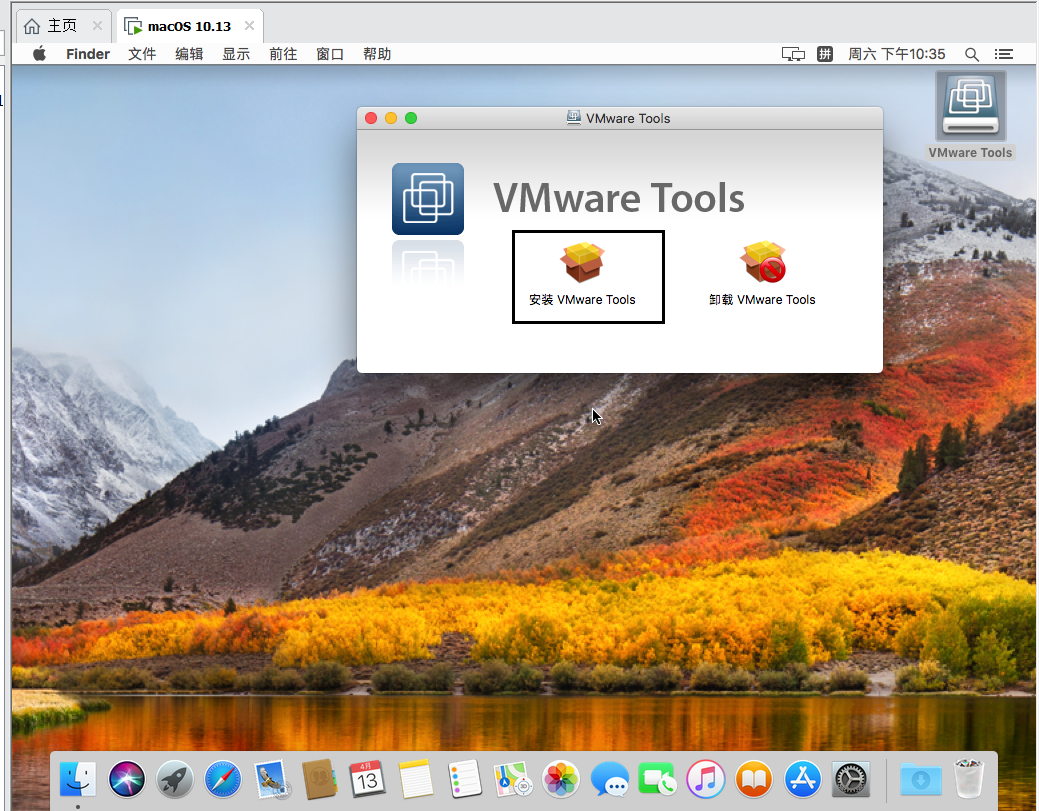The image size is (1039, 811).
Task: Launch Siri from the Dock
Action: click(127, 779)
